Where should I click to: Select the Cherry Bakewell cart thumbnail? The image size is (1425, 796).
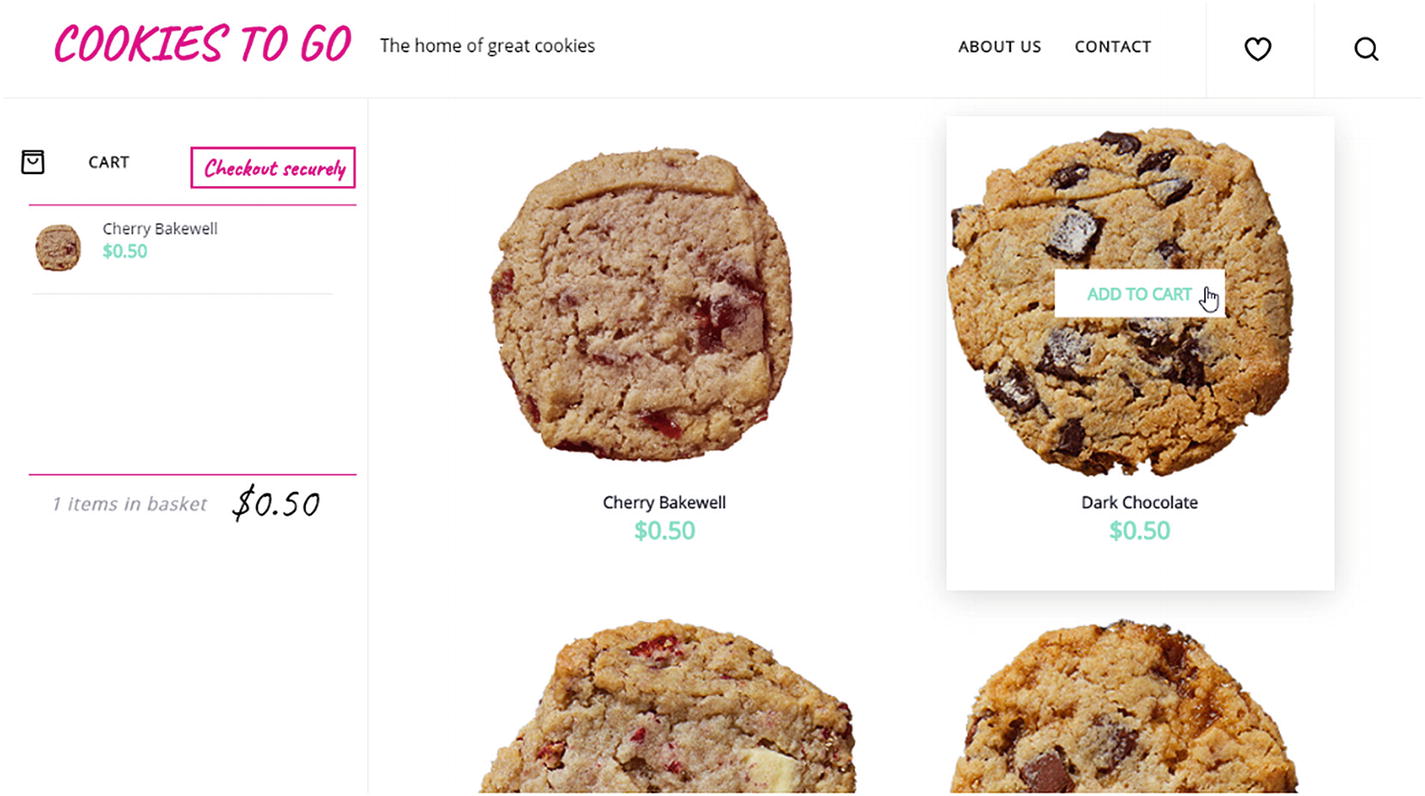point(58,247)
